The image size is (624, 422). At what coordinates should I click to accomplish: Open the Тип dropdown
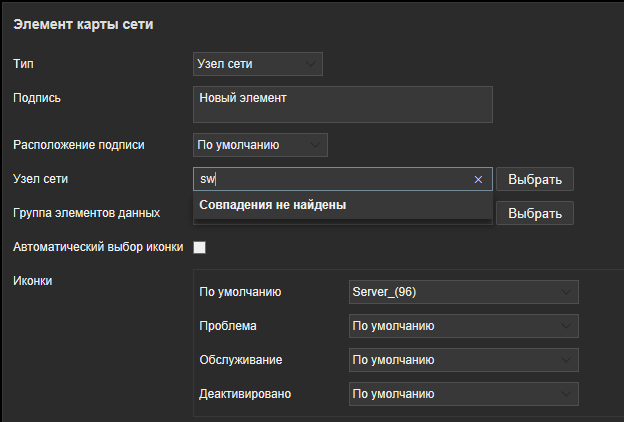coord(258,64)
